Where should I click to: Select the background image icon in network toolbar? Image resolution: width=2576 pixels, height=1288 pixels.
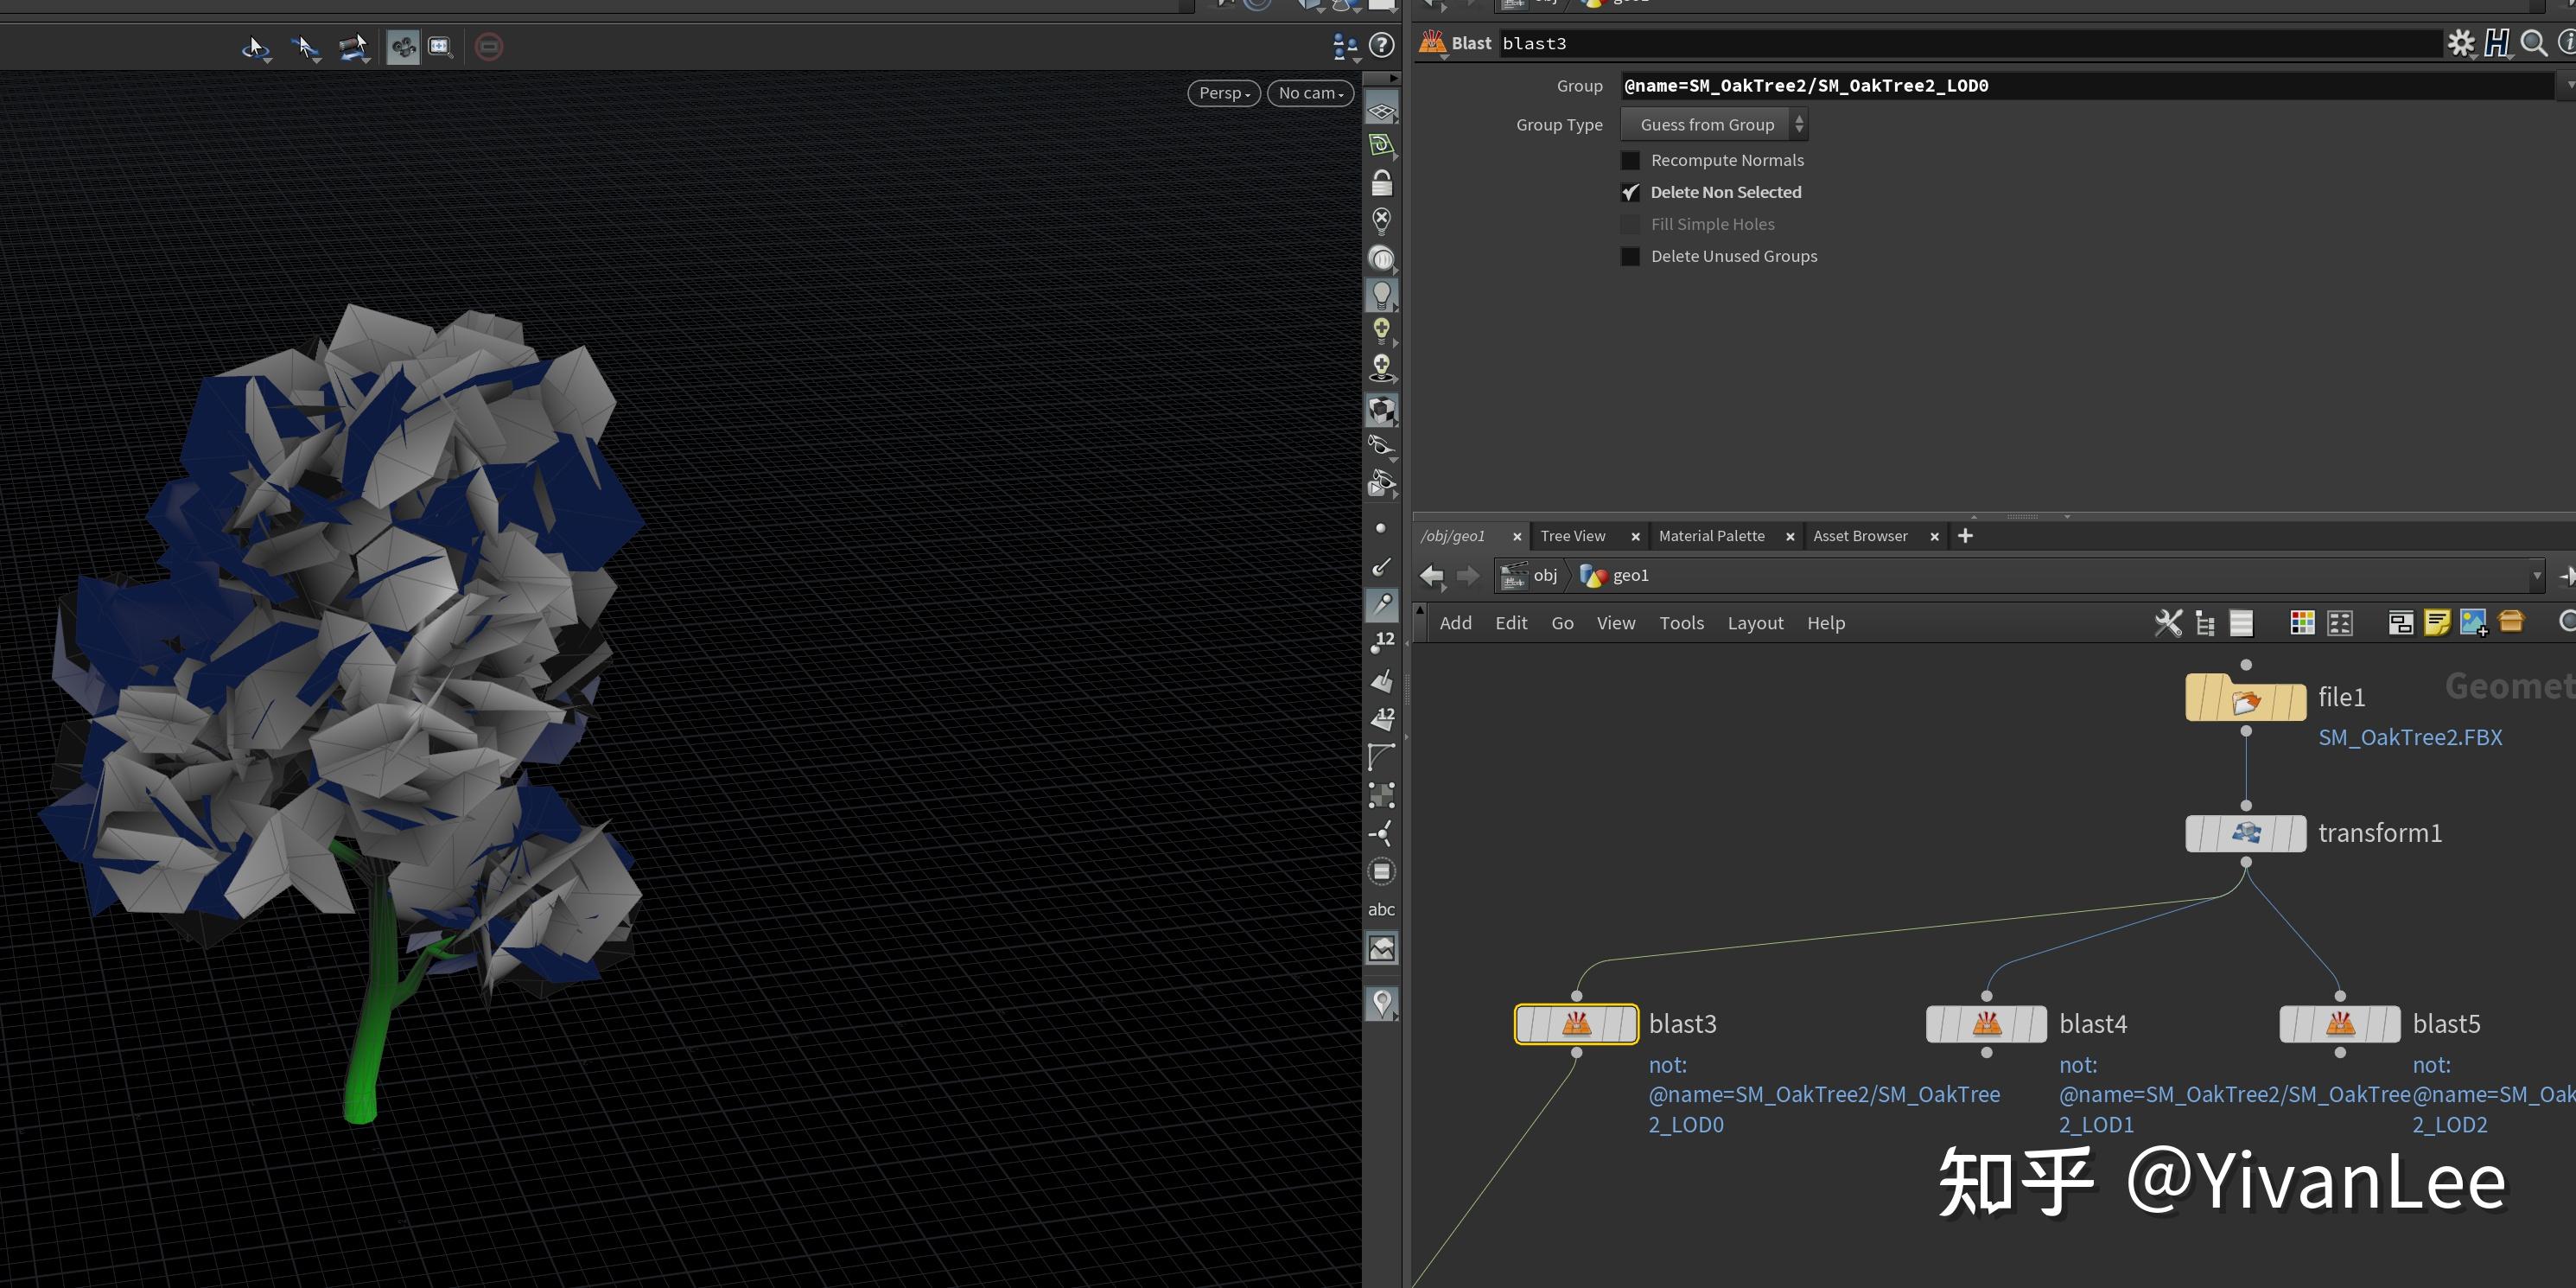coord(2472,622)
